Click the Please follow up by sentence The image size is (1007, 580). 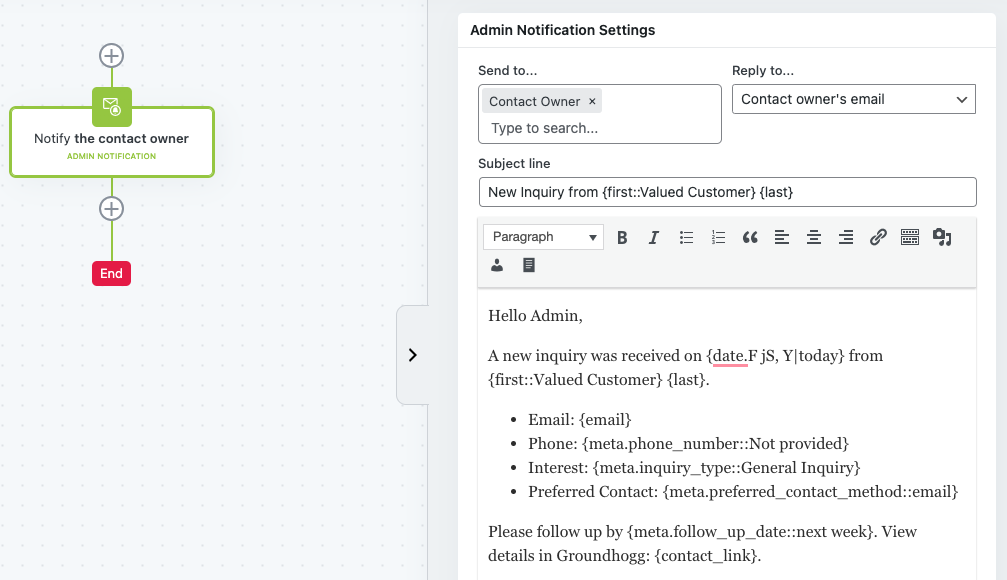(x=702, y=543)
